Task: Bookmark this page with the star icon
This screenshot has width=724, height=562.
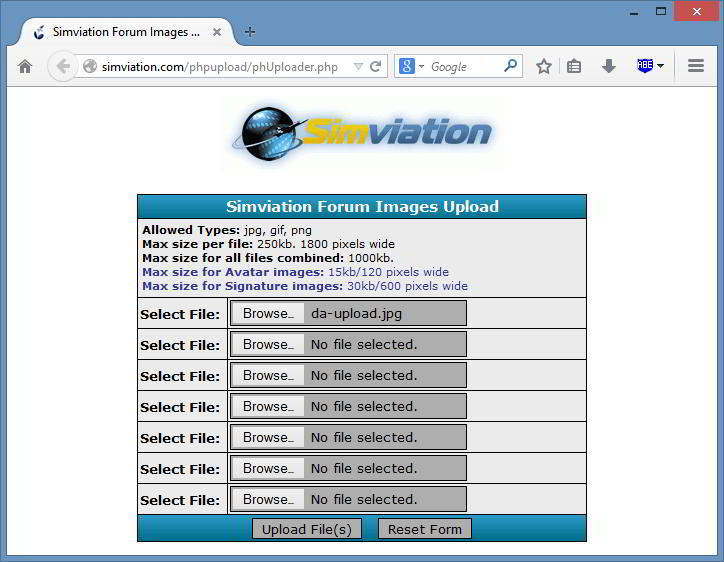Action: (x=543, y=66)
